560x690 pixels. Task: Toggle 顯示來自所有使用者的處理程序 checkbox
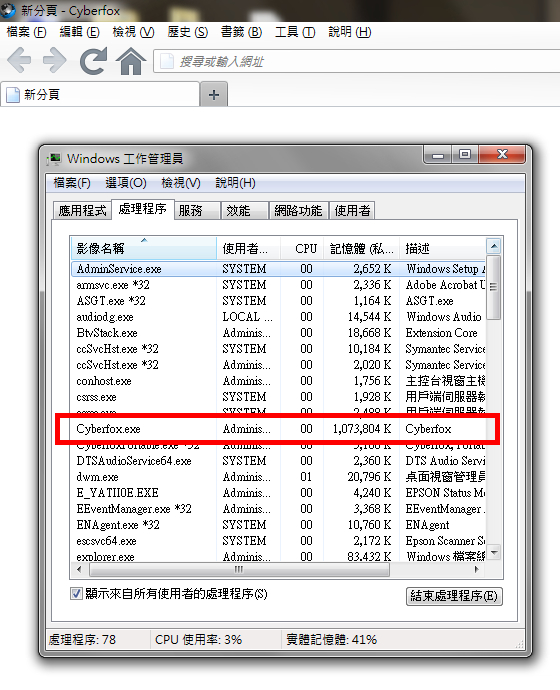(76, 594)
